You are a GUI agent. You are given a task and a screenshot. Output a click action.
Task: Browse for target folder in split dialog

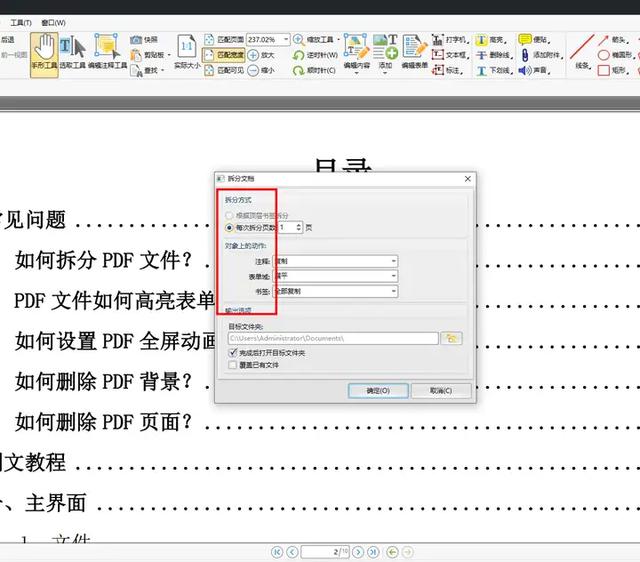[x=451, y=338]
